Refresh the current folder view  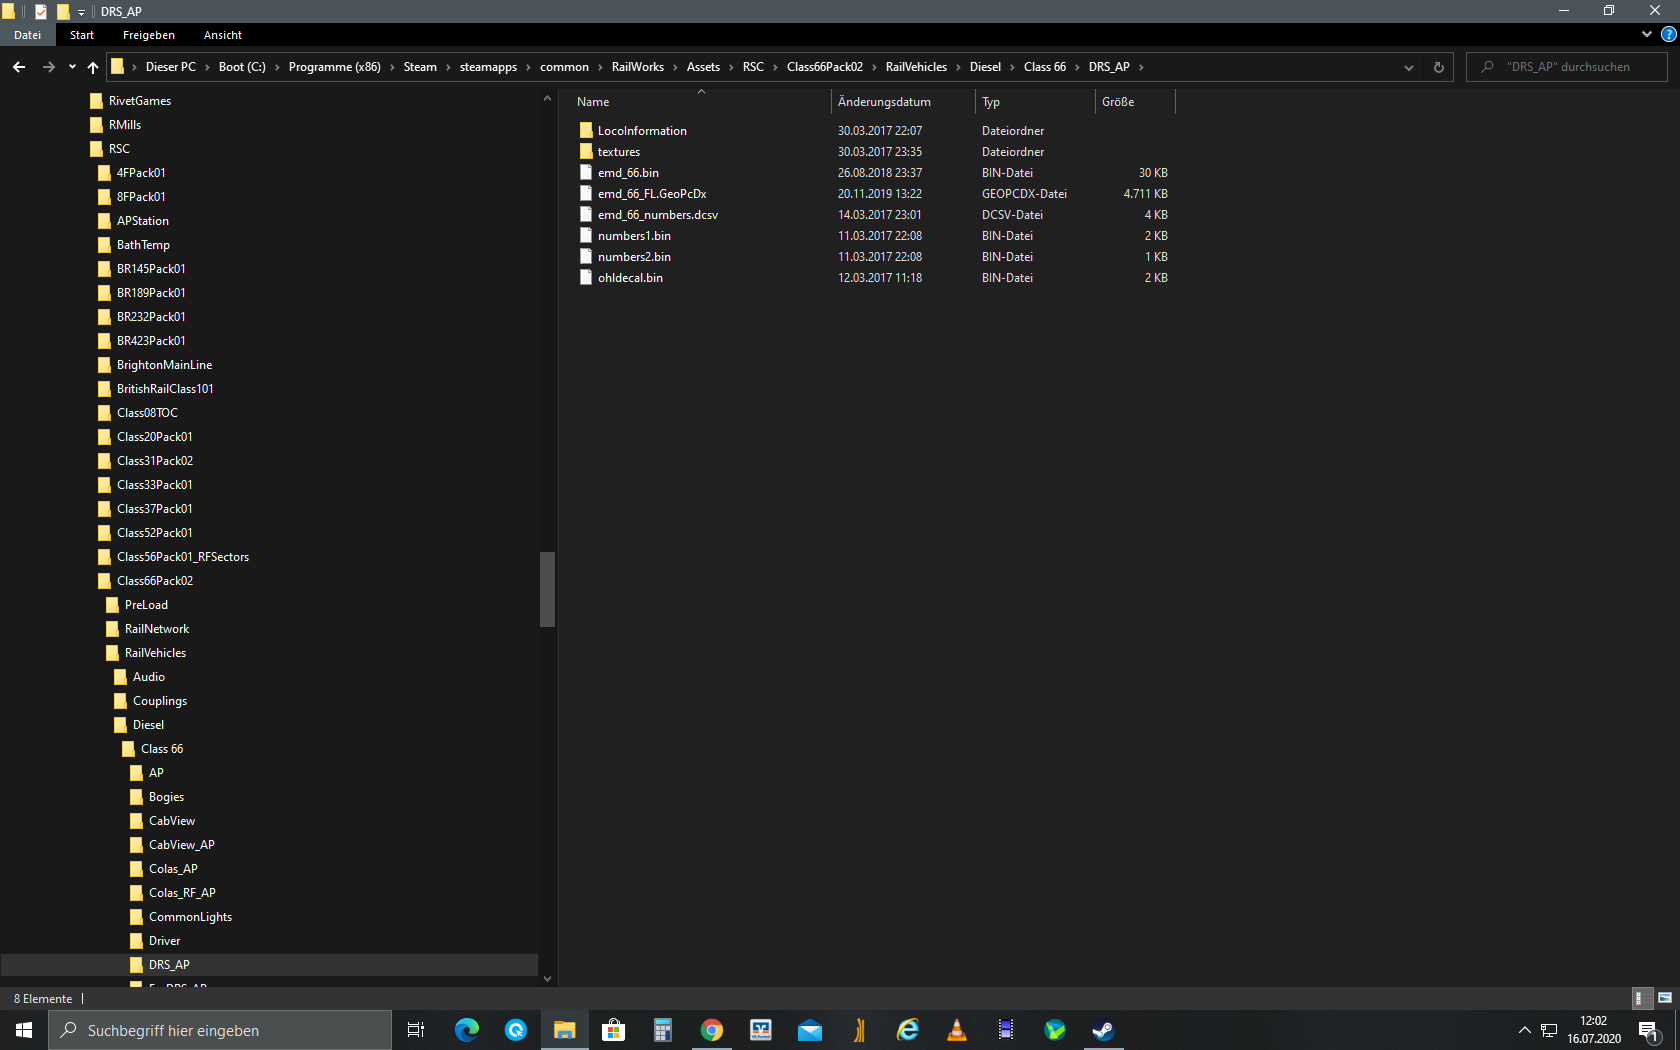pyautogui.click(x=1438, y=67)
